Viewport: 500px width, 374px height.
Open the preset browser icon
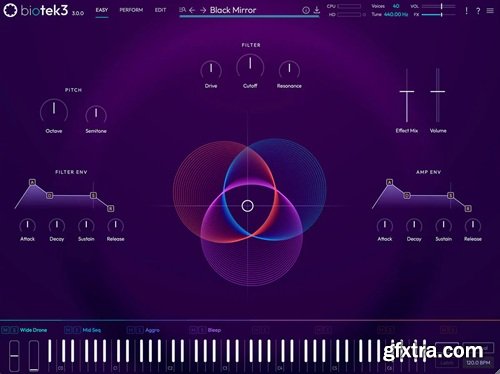[182, 10]
